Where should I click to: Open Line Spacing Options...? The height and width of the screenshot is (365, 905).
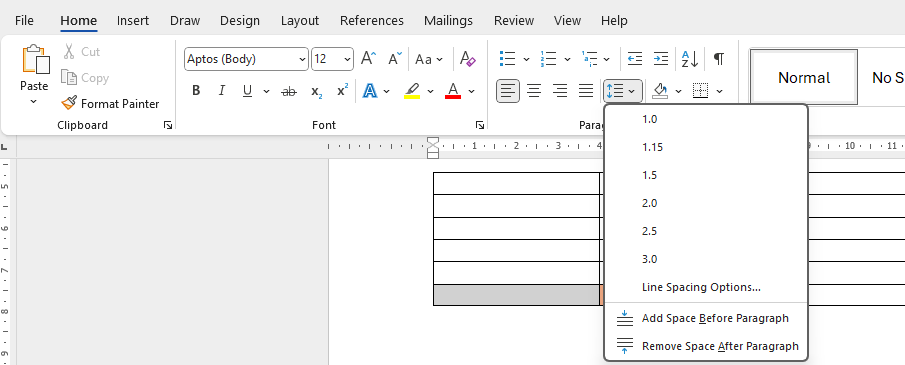point(705,287)
